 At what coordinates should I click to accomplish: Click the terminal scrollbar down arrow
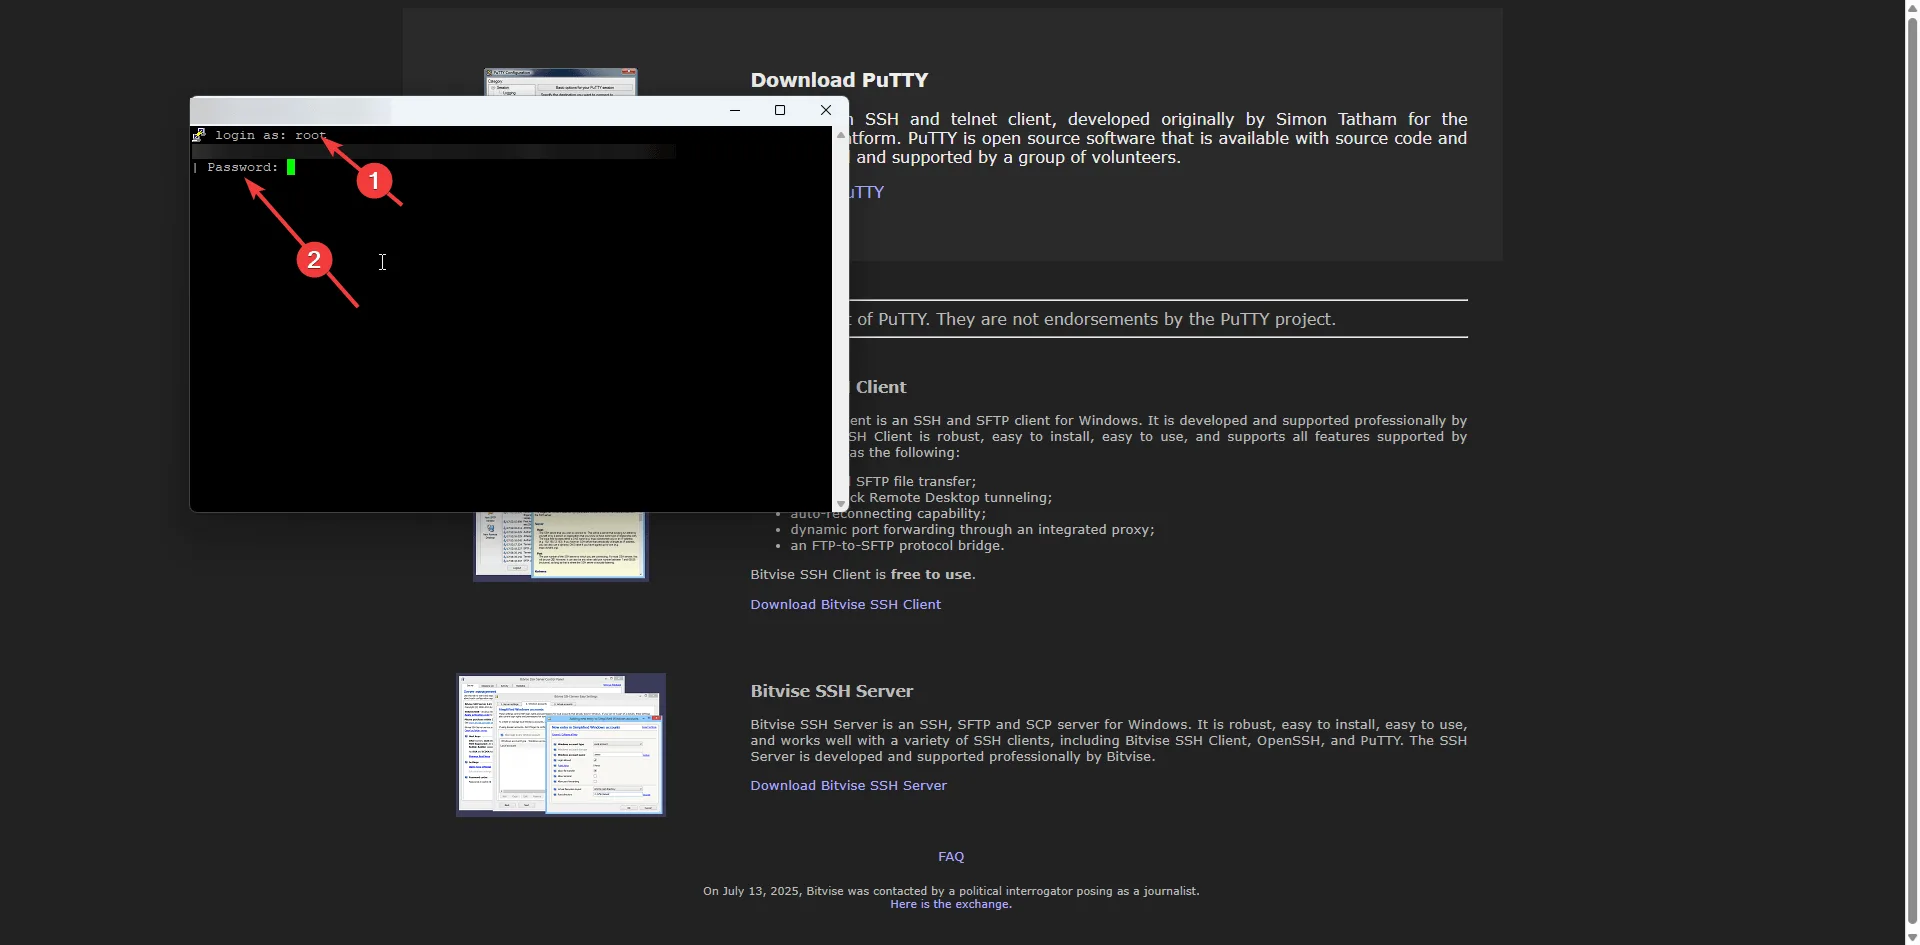pyautogui.click(x=841, y=504)
